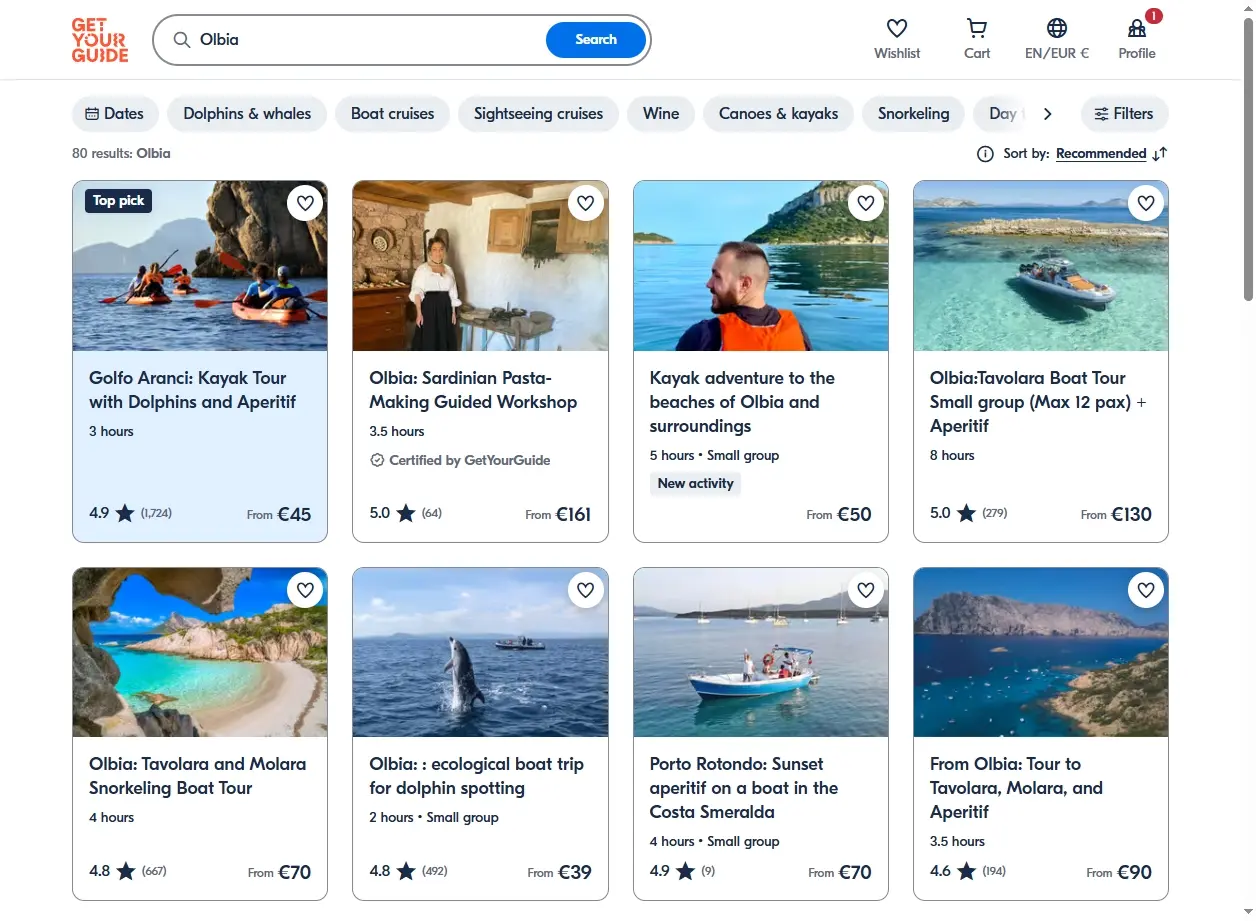The height and width of the screenshot is (921, 1256).
Task: Open the Wishlist heart icon in header
Action: [897, 28]
